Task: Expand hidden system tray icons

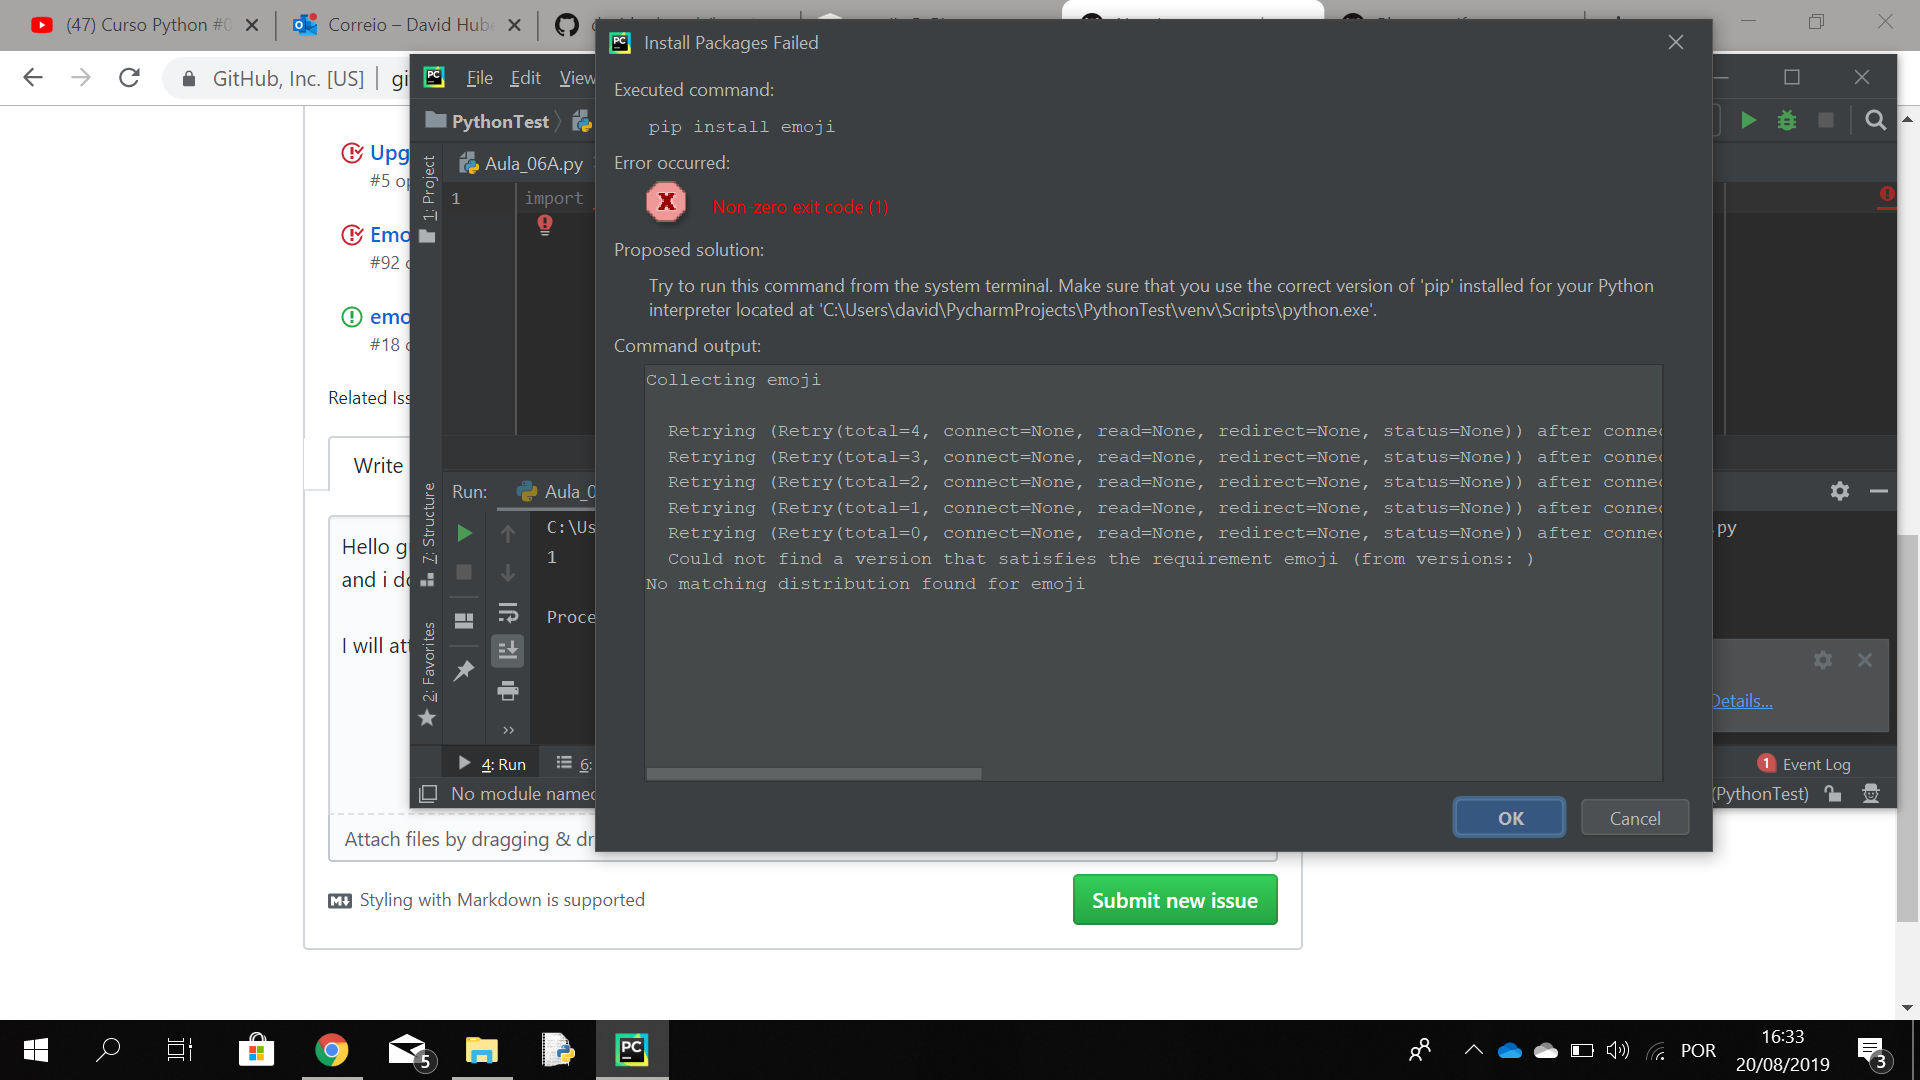Action: 1473,1050
